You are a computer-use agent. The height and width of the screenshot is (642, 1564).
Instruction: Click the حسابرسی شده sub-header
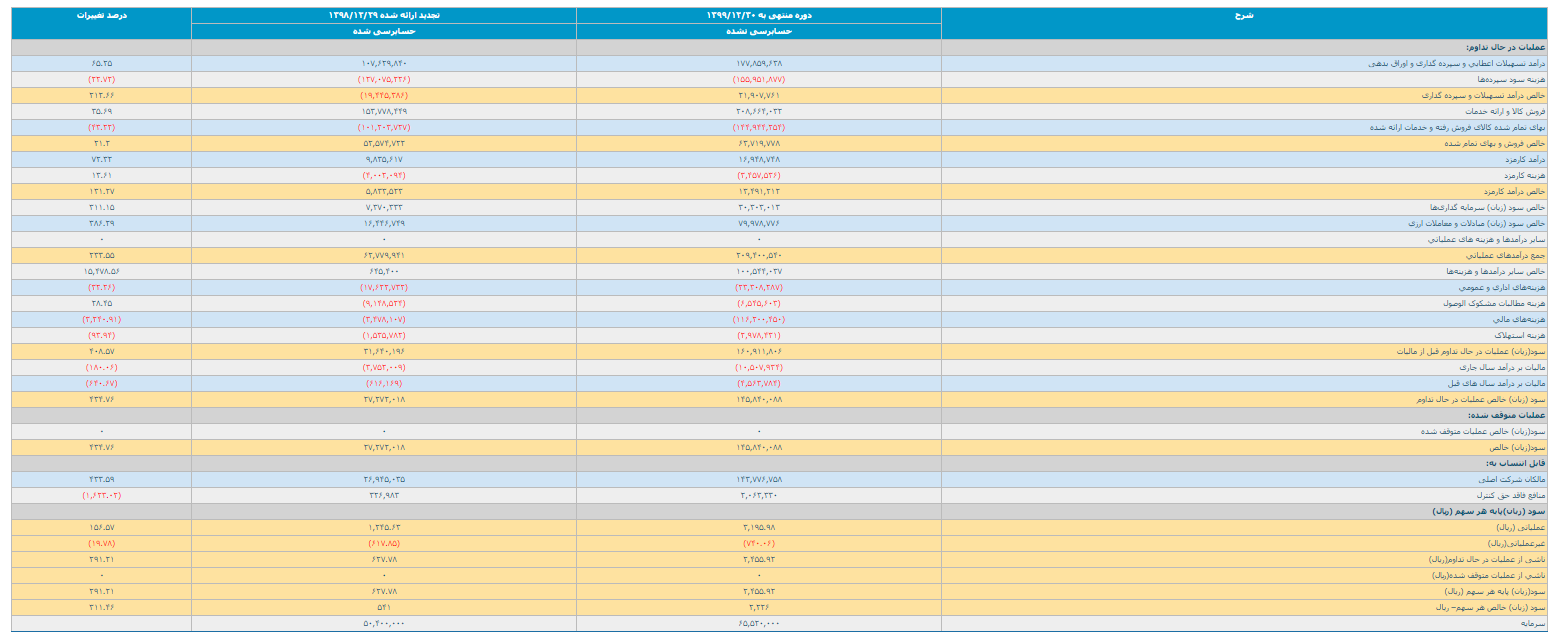[x=384, y=31]
